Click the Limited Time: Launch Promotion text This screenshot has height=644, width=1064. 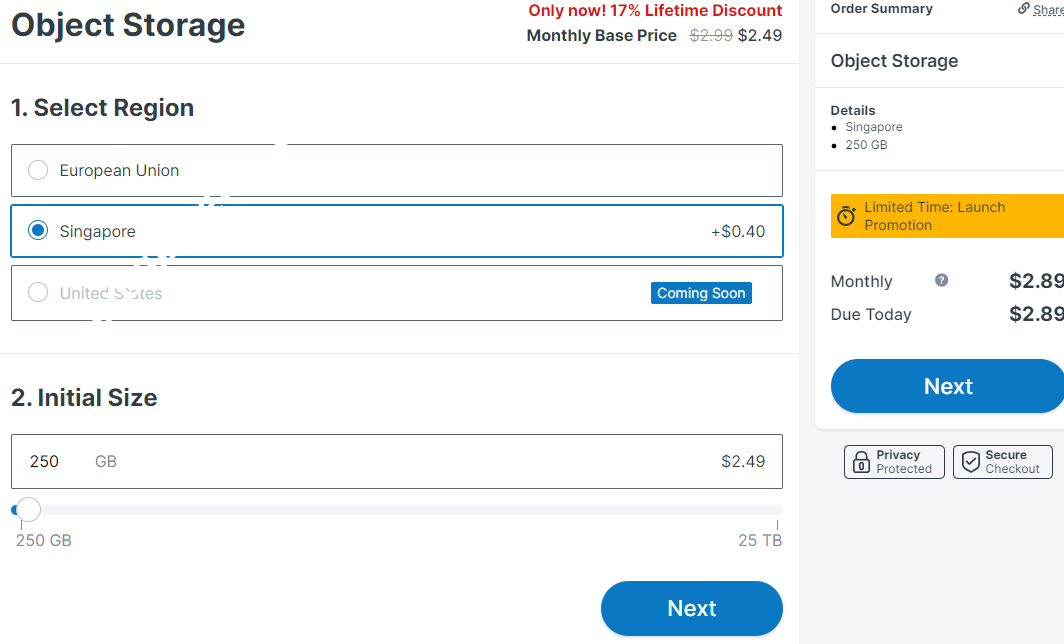pos(934,216)
